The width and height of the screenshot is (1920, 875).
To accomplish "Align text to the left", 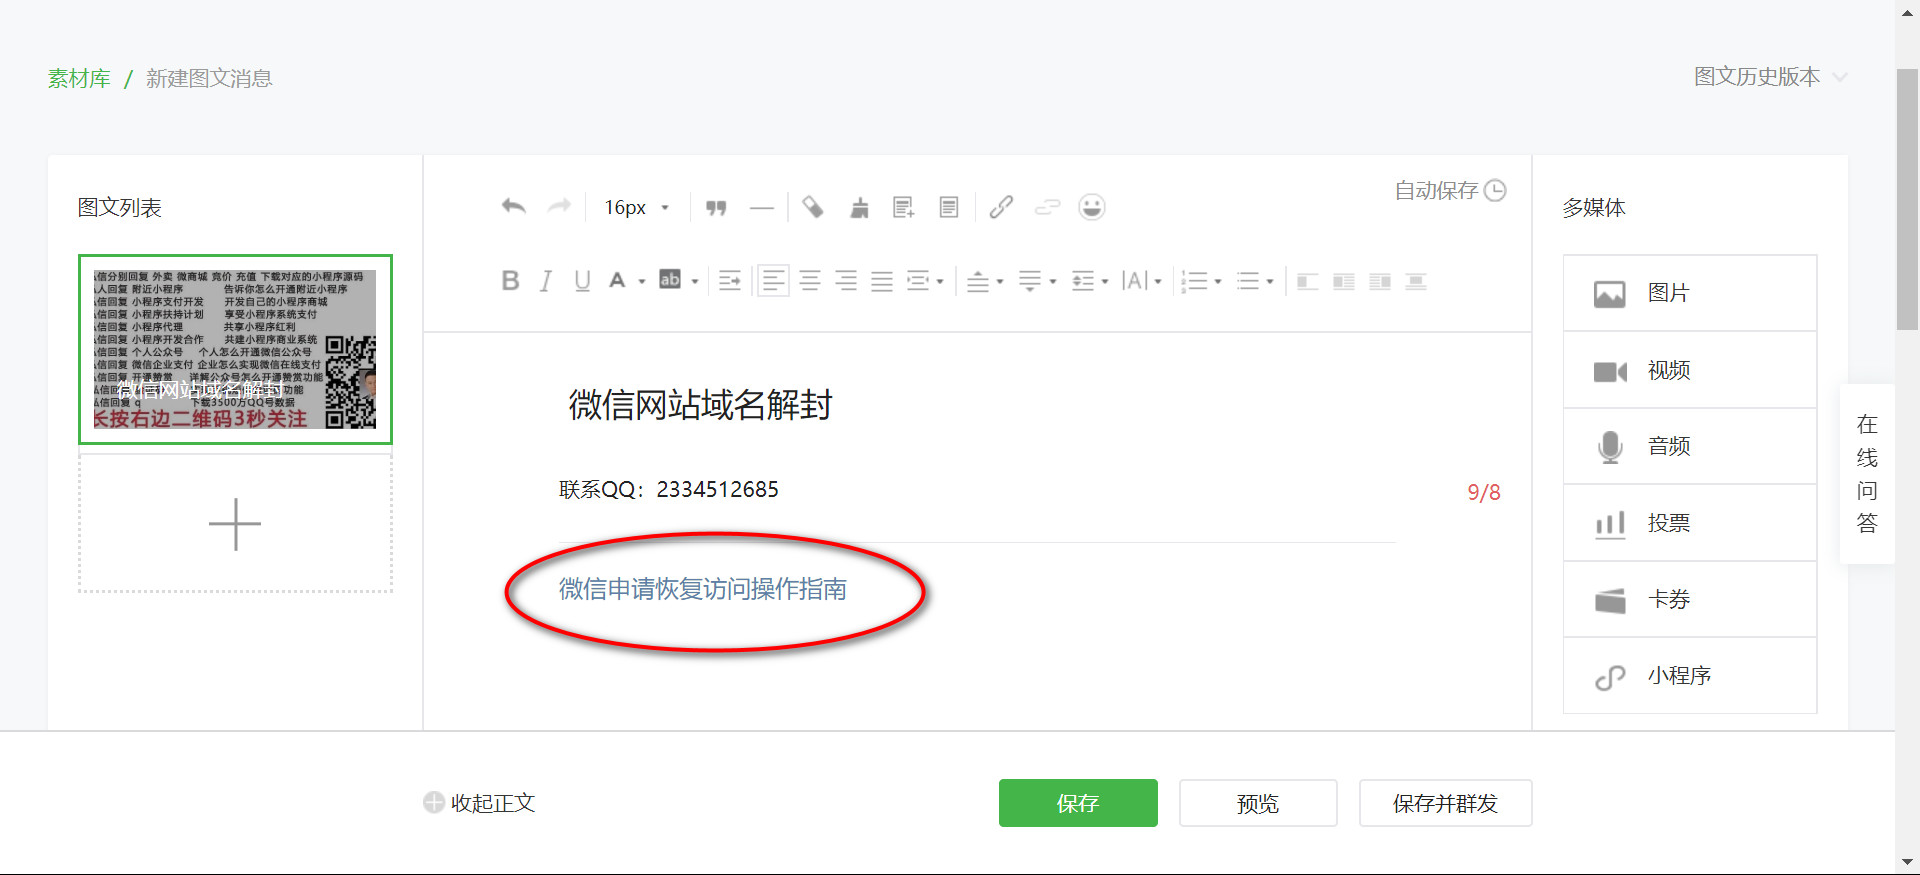I will point(773,281).
